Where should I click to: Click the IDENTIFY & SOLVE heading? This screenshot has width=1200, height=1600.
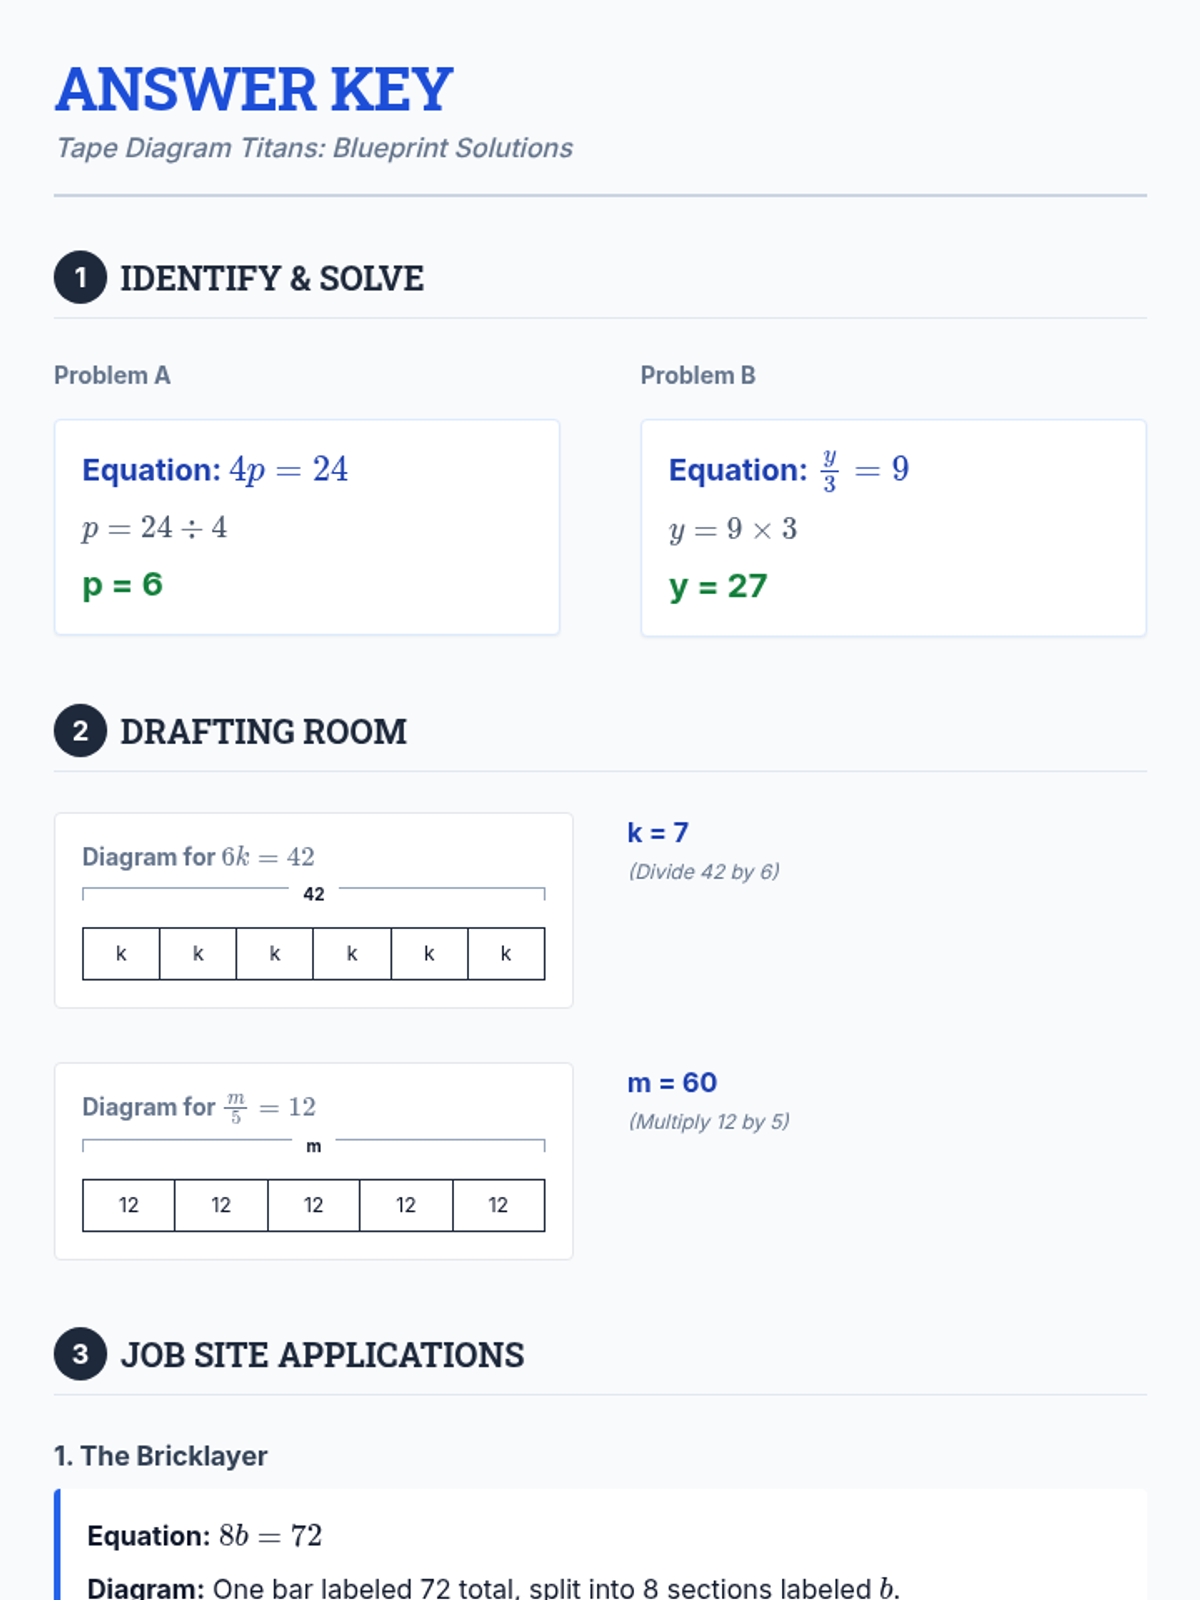point(272,278)
